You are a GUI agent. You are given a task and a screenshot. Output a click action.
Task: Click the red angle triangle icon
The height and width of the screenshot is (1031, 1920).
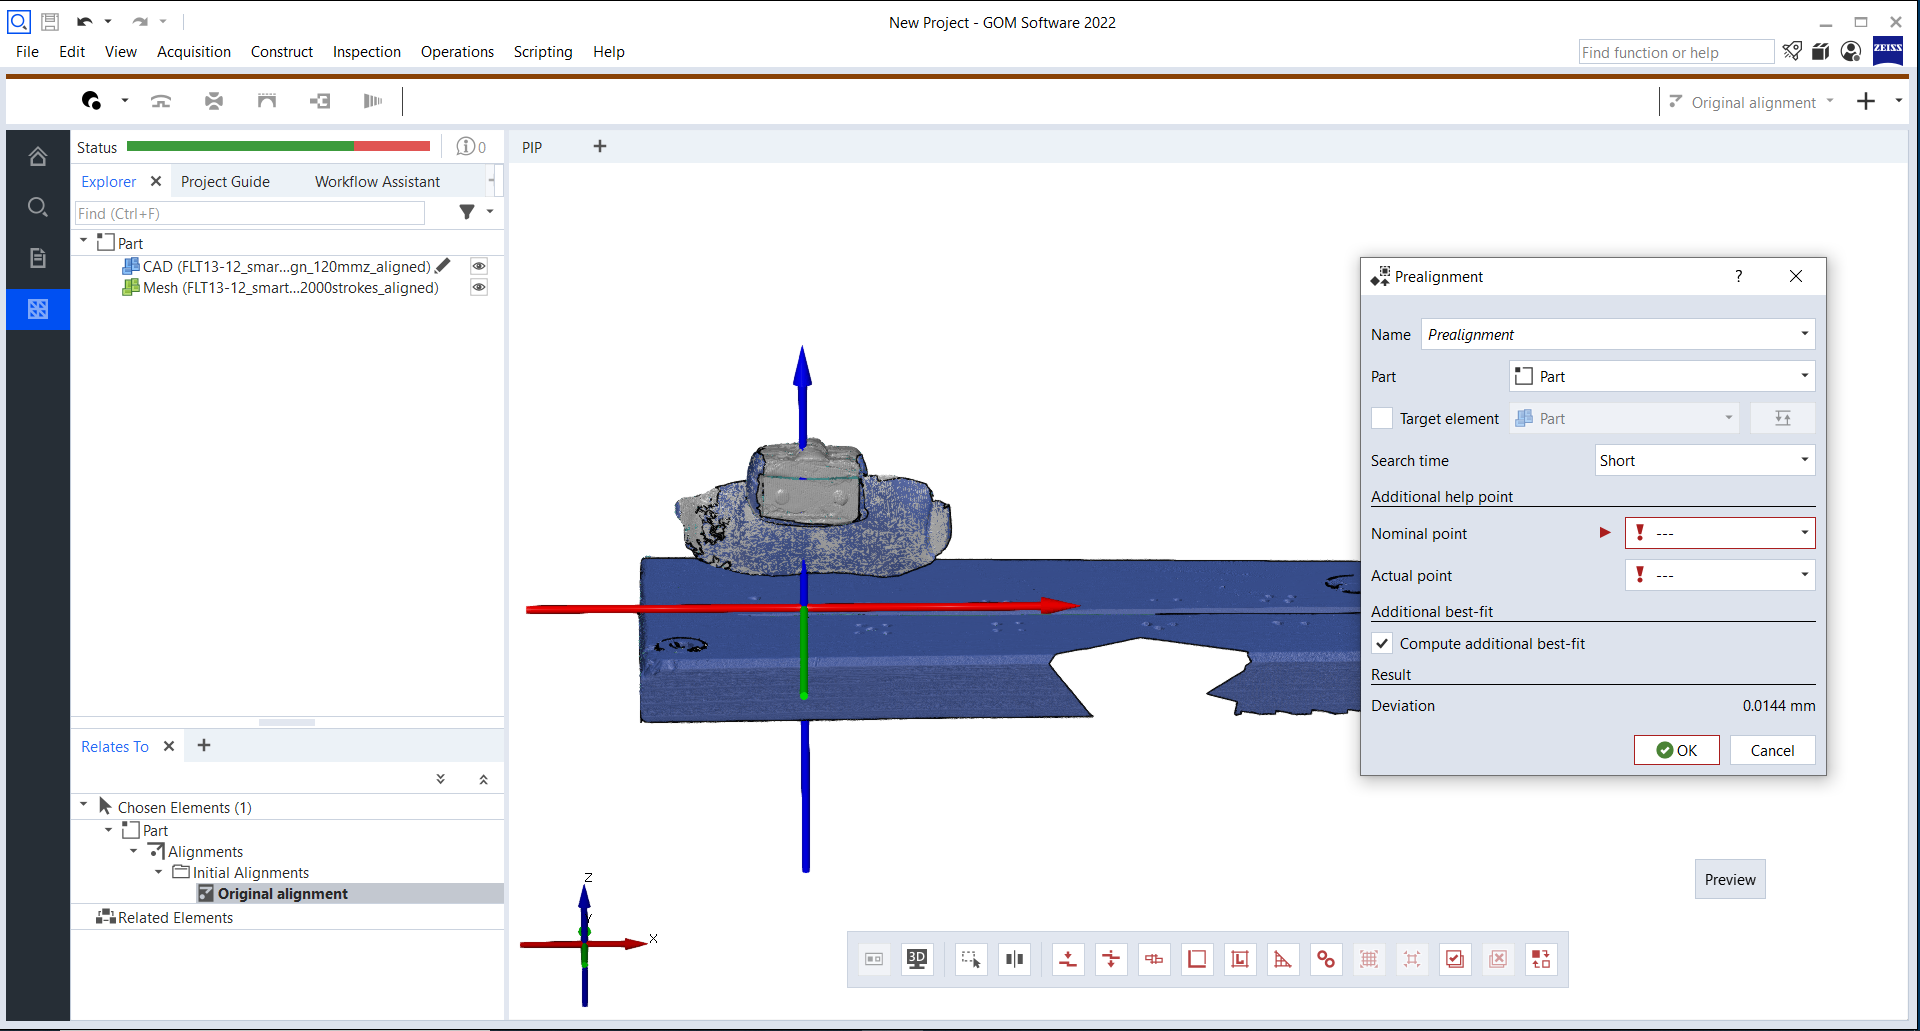(x=1283, y=959)
